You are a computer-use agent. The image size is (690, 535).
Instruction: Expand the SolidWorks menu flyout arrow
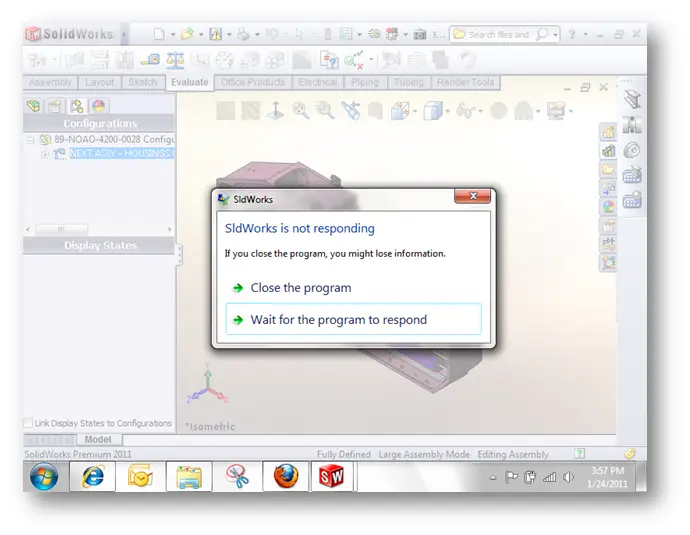coord(124,34)
